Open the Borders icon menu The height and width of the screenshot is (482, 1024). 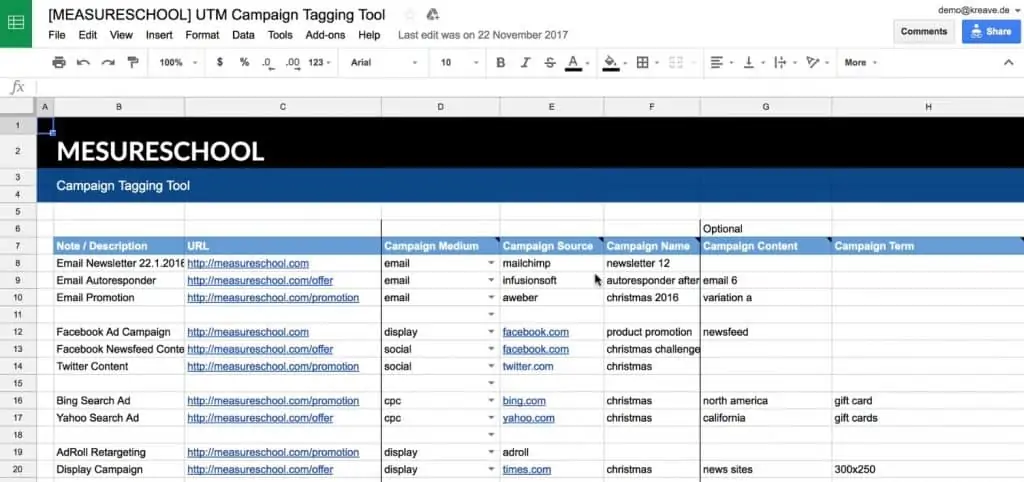(643, 63)
